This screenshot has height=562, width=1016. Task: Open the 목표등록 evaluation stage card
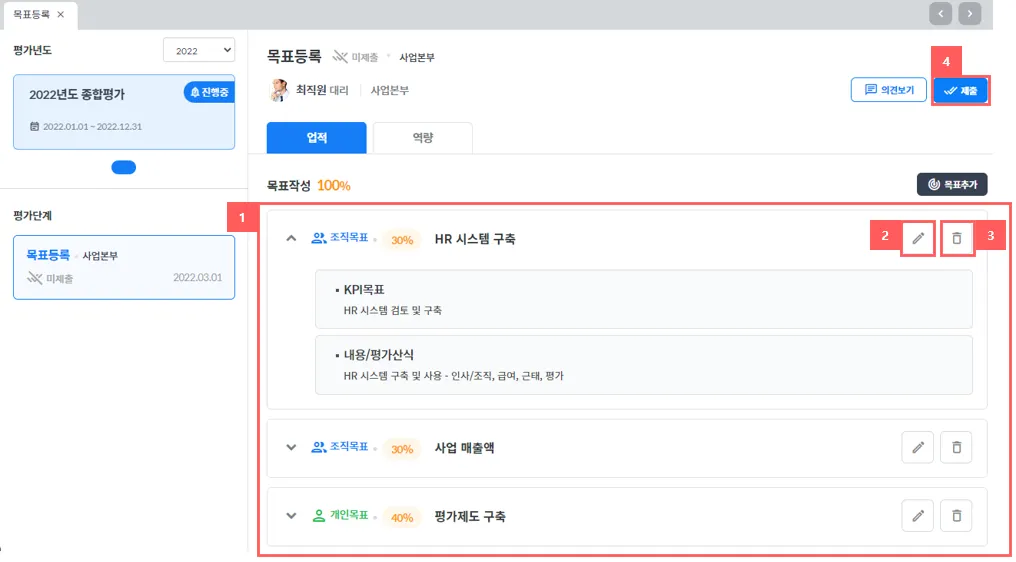124,267
